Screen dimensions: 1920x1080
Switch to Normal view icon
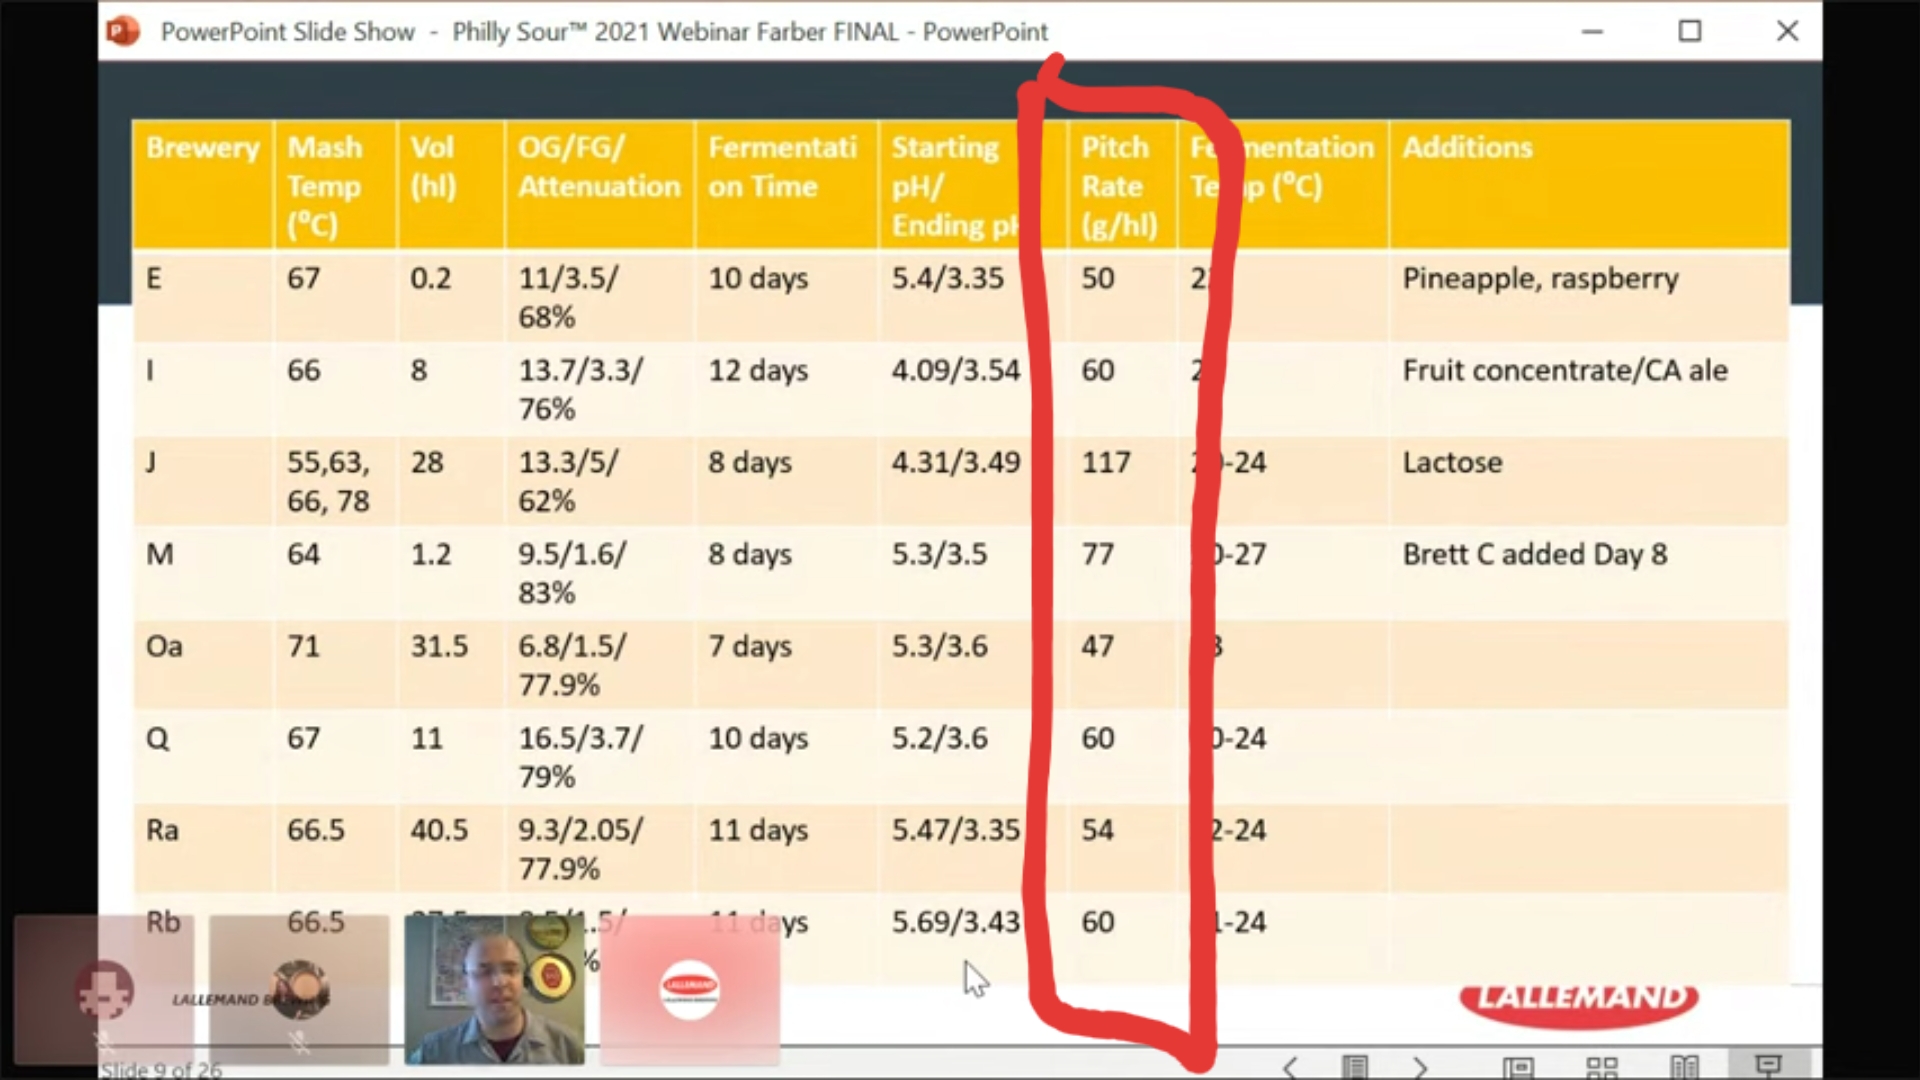coord(1518,1067)
